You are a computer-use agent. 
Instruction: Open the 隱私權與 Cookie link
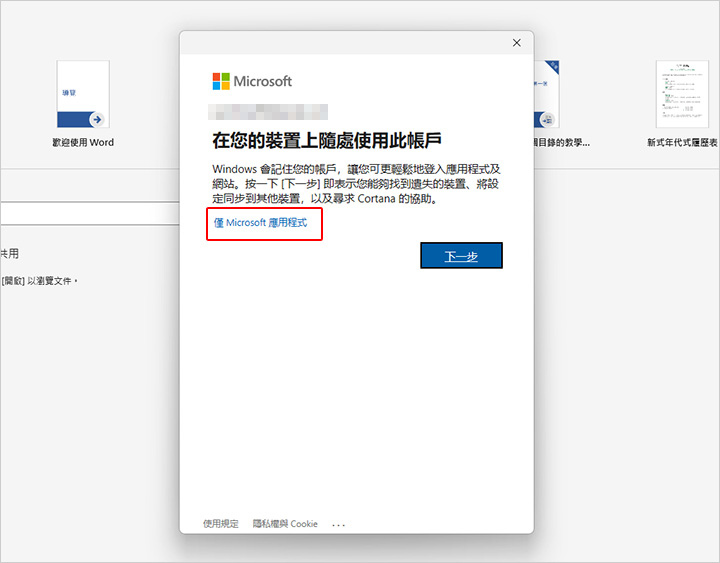coord(285,524)
